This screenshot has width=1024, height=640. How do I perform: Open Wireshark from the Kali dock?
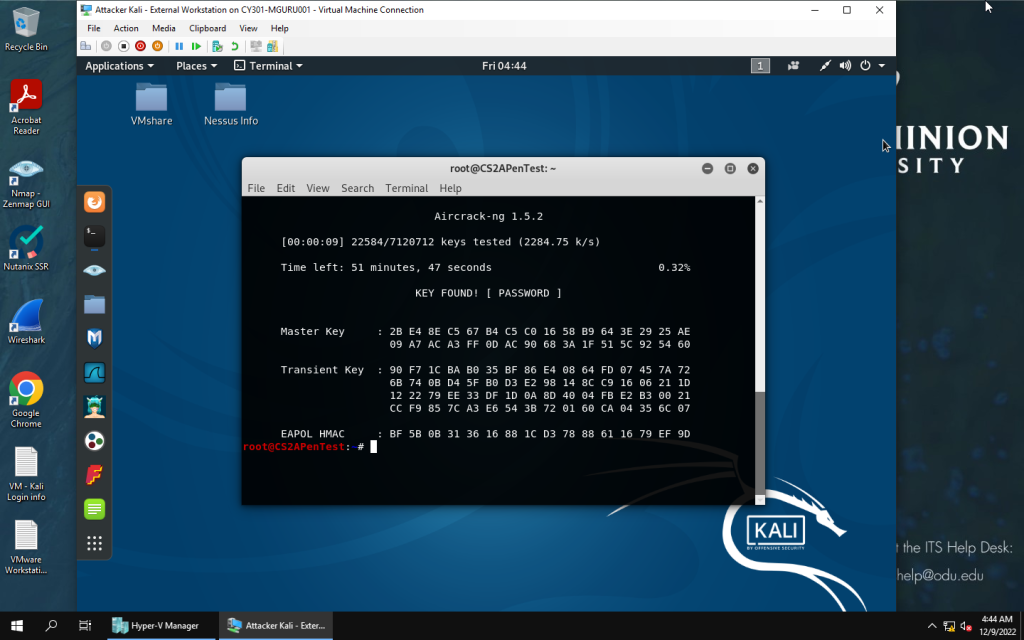(x=95, y=373)
